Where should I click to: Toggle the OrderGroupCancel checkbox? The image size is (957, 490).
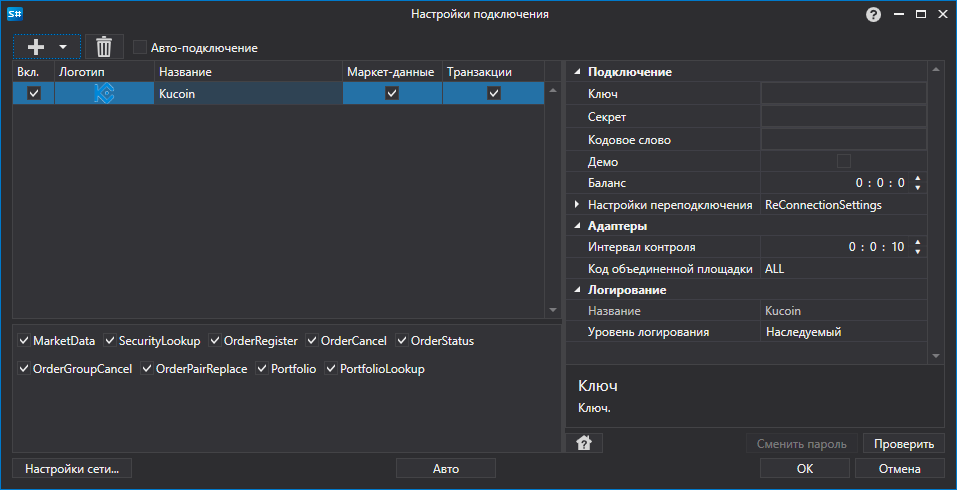pos(24,369)
